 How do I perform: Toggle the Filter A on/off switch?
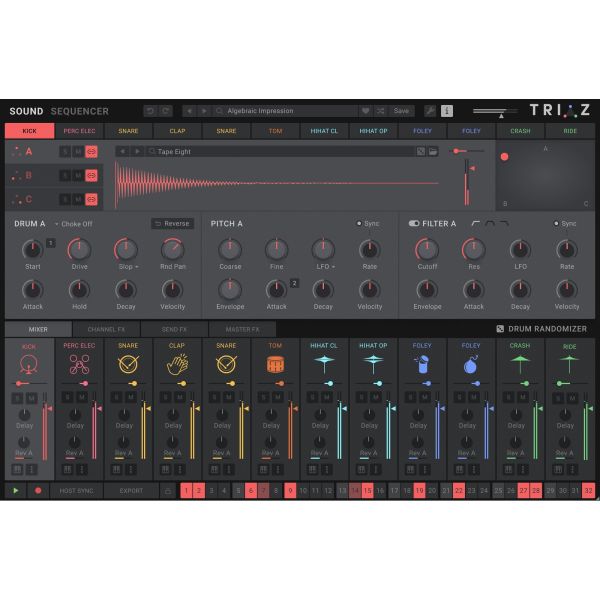pos(414,223)
